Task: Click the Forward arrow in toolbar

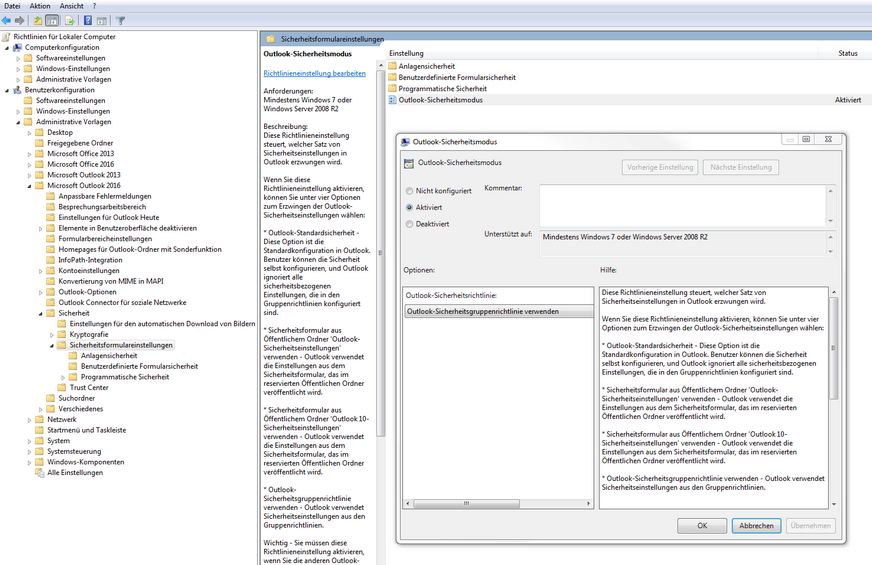Action: pyautogui.click(x=19, y=21)
